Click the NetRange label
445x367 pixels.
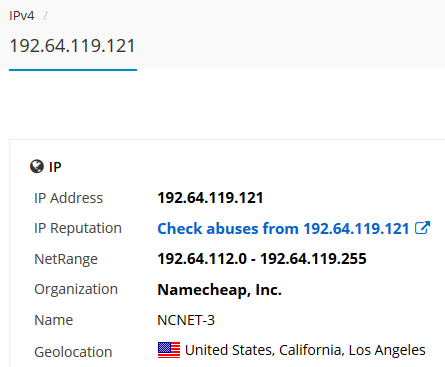click(x=66, y=259)
